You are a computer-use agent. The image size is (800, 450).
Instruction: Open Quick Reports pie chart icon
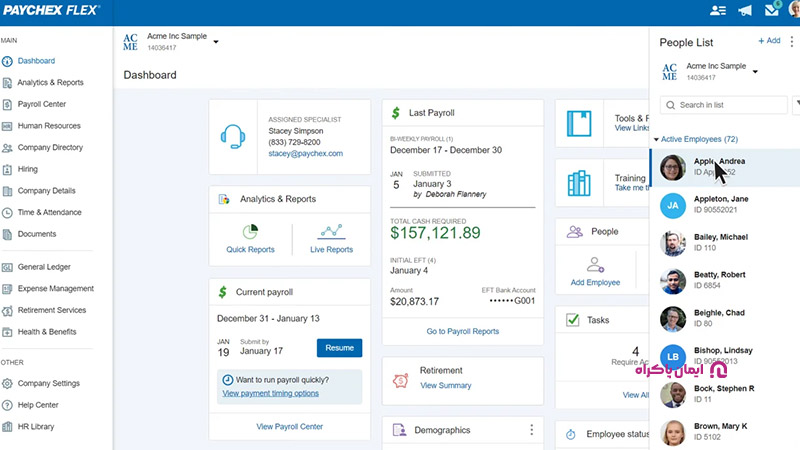point(250,232)
